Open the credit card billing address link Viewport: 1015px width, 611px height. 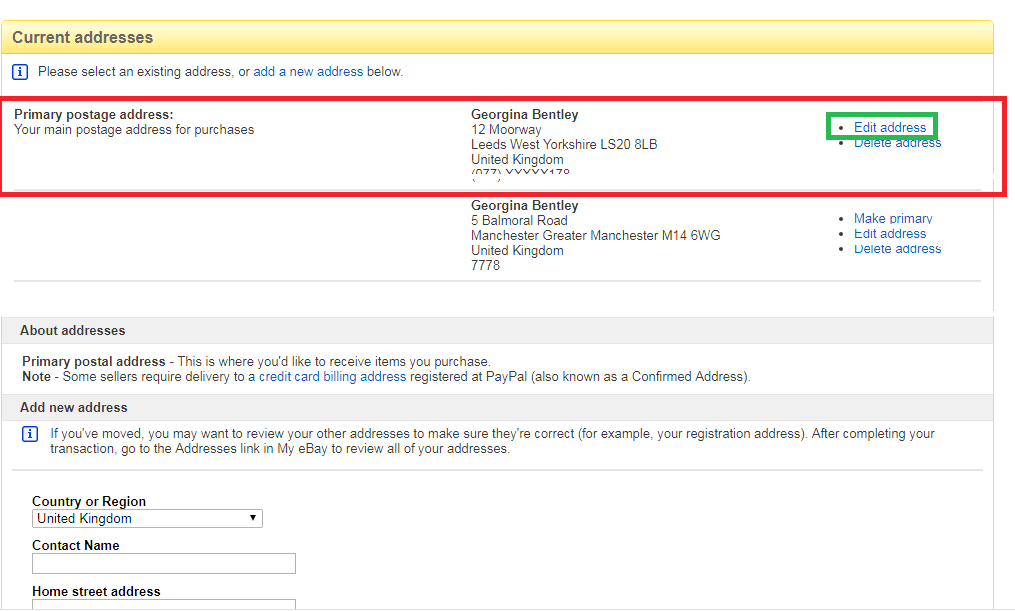(332, 377)
